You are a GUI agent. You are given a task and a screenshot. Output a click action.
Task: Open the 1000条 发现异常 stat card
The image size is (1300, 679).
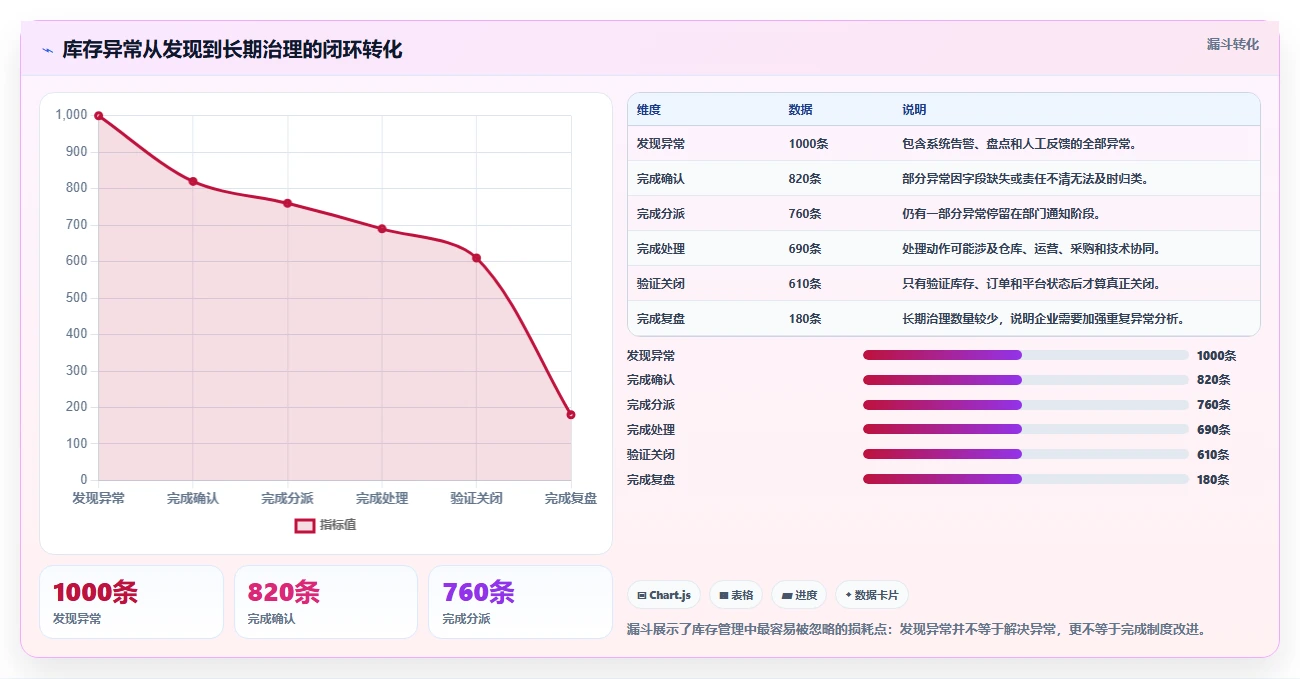pos(131,602)
